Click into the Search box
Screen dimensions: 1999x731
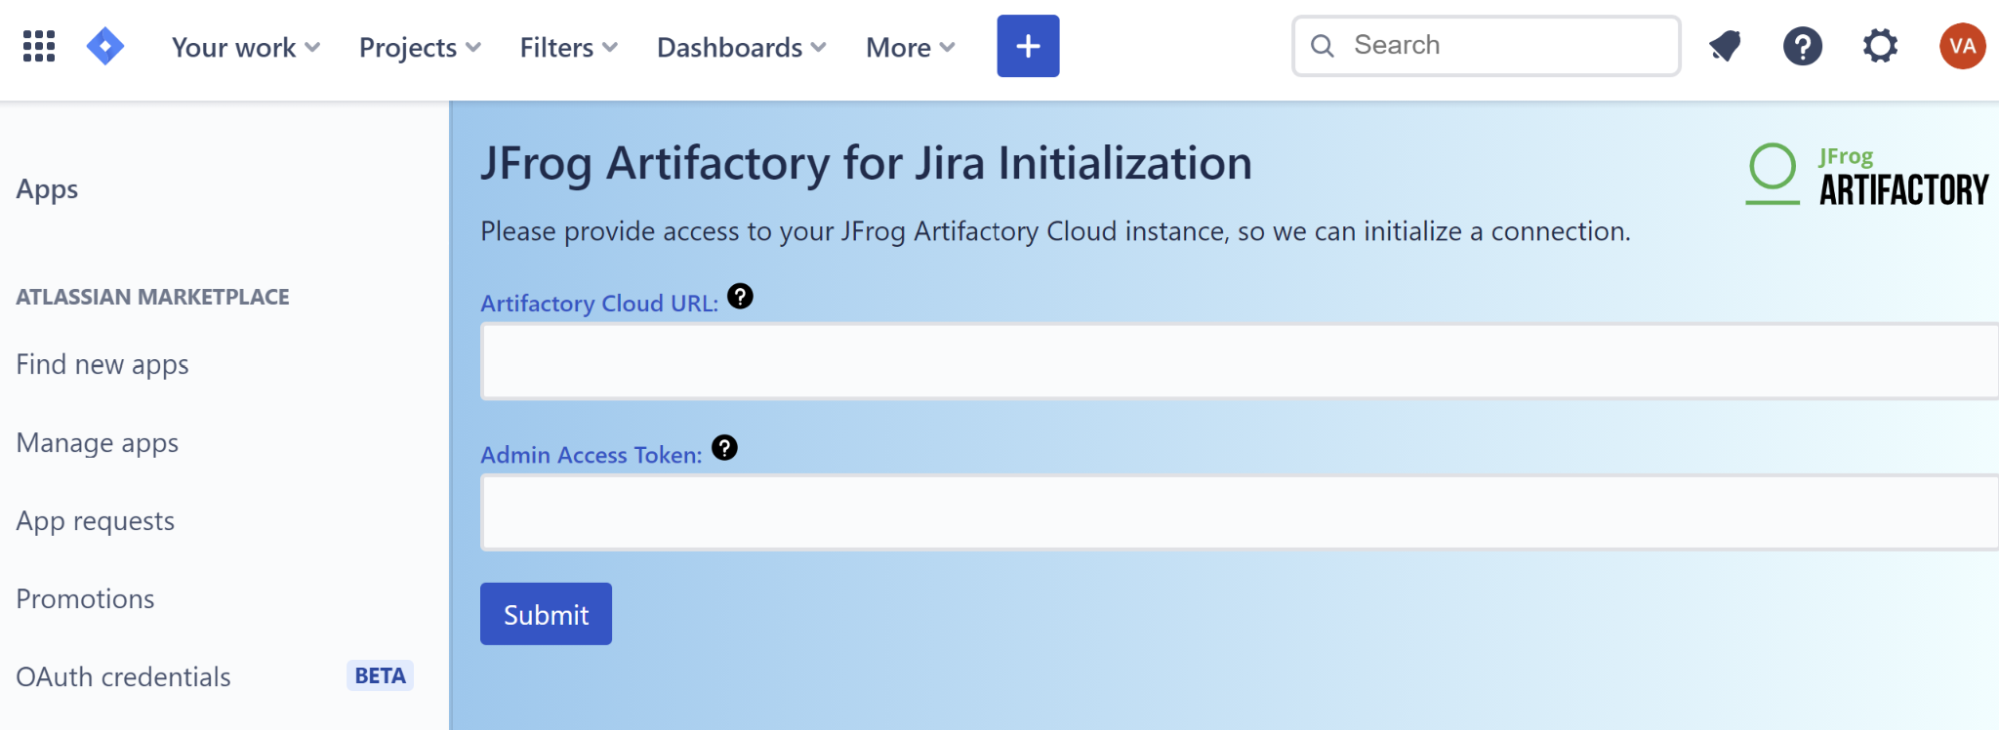click(1486, 46)
